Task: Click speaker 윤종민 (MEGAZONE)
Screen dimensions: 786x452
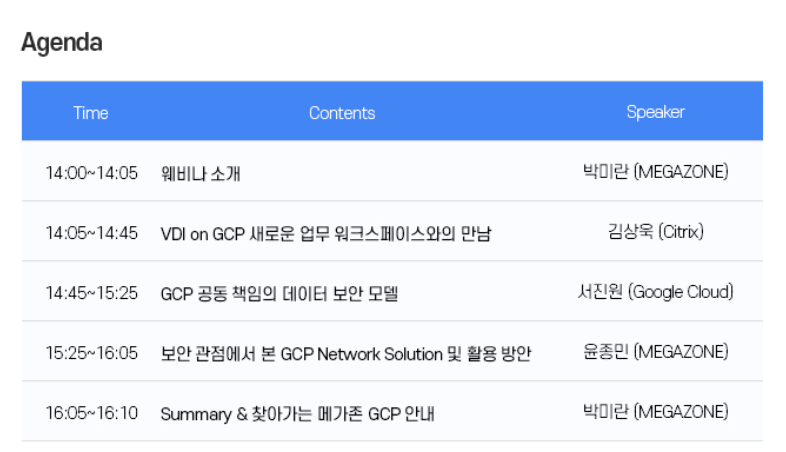Action: click(655, 352)
